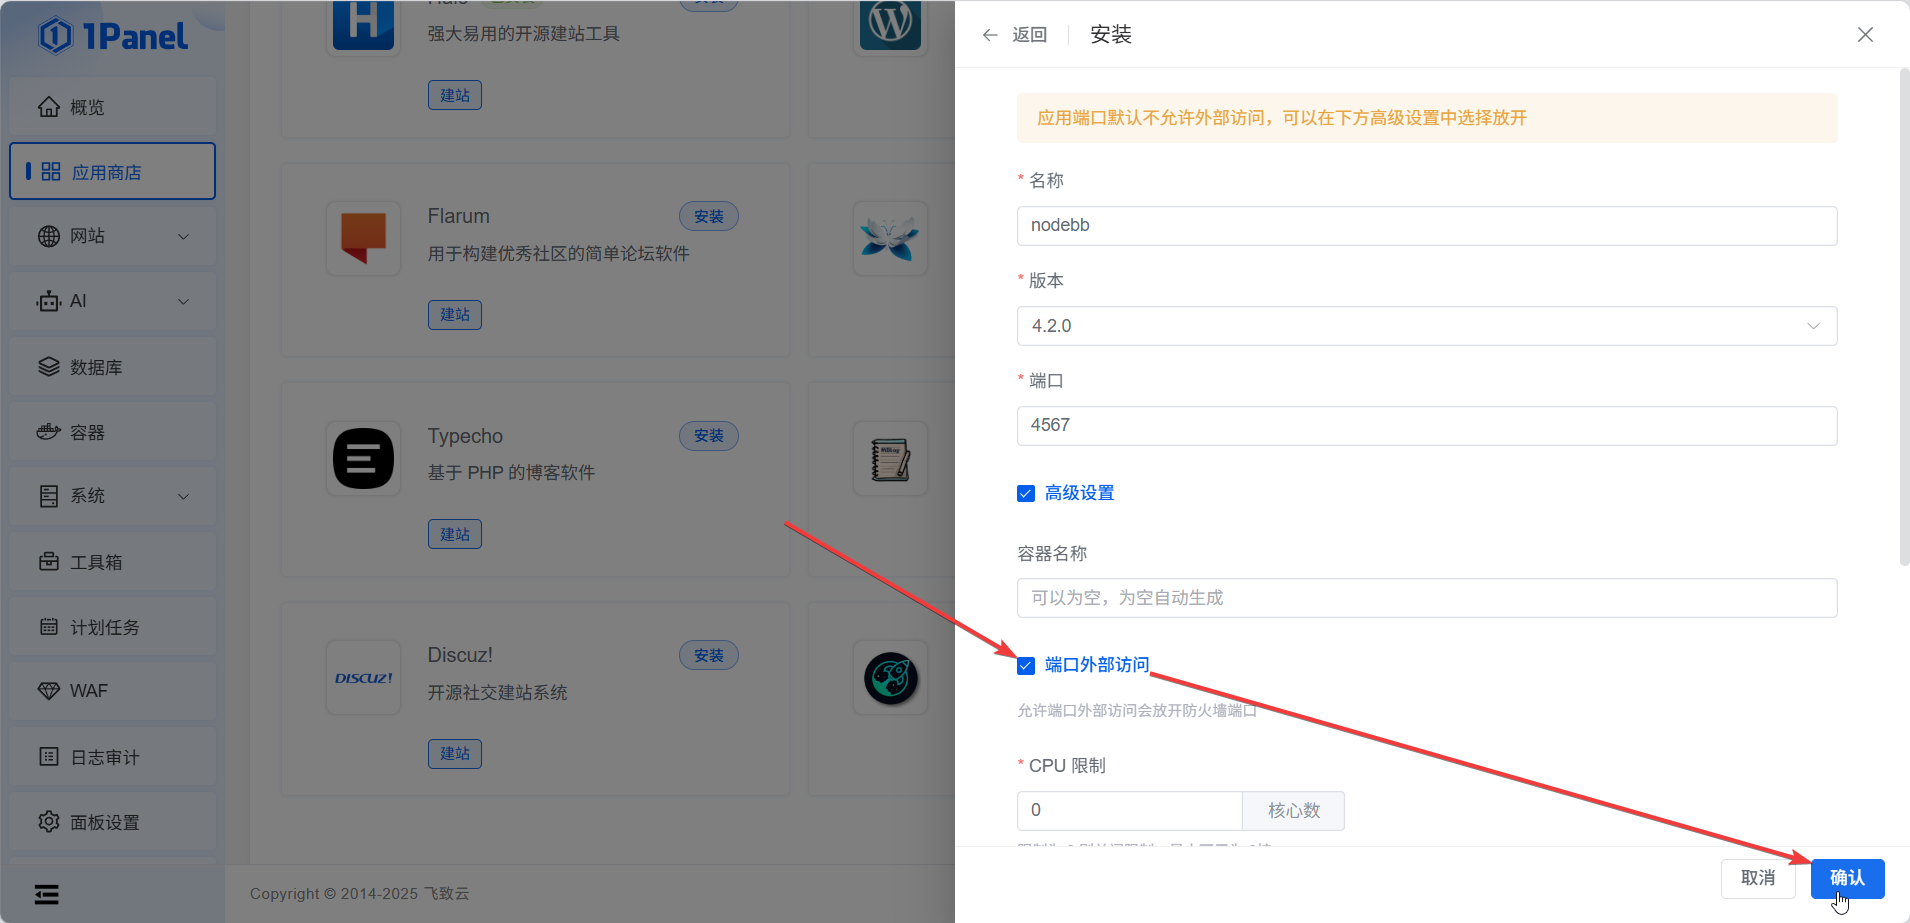Viewport: 1910px width, 923px height.
Task: Open the 数据库 menu item
Action: pyautogui.click(x=112, y=367)
